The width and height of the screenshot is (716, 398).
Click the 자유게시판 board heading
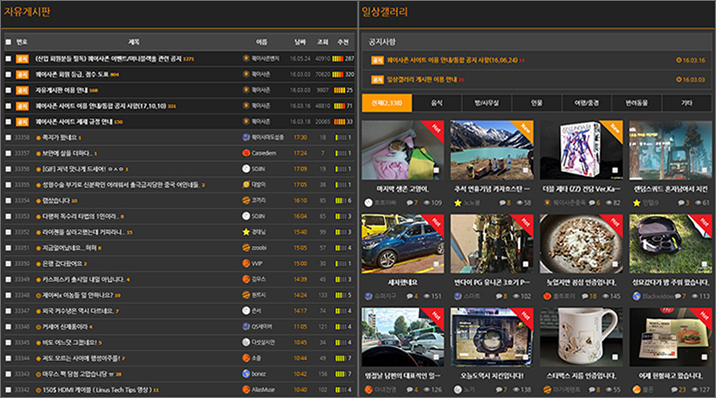(27, 12)
